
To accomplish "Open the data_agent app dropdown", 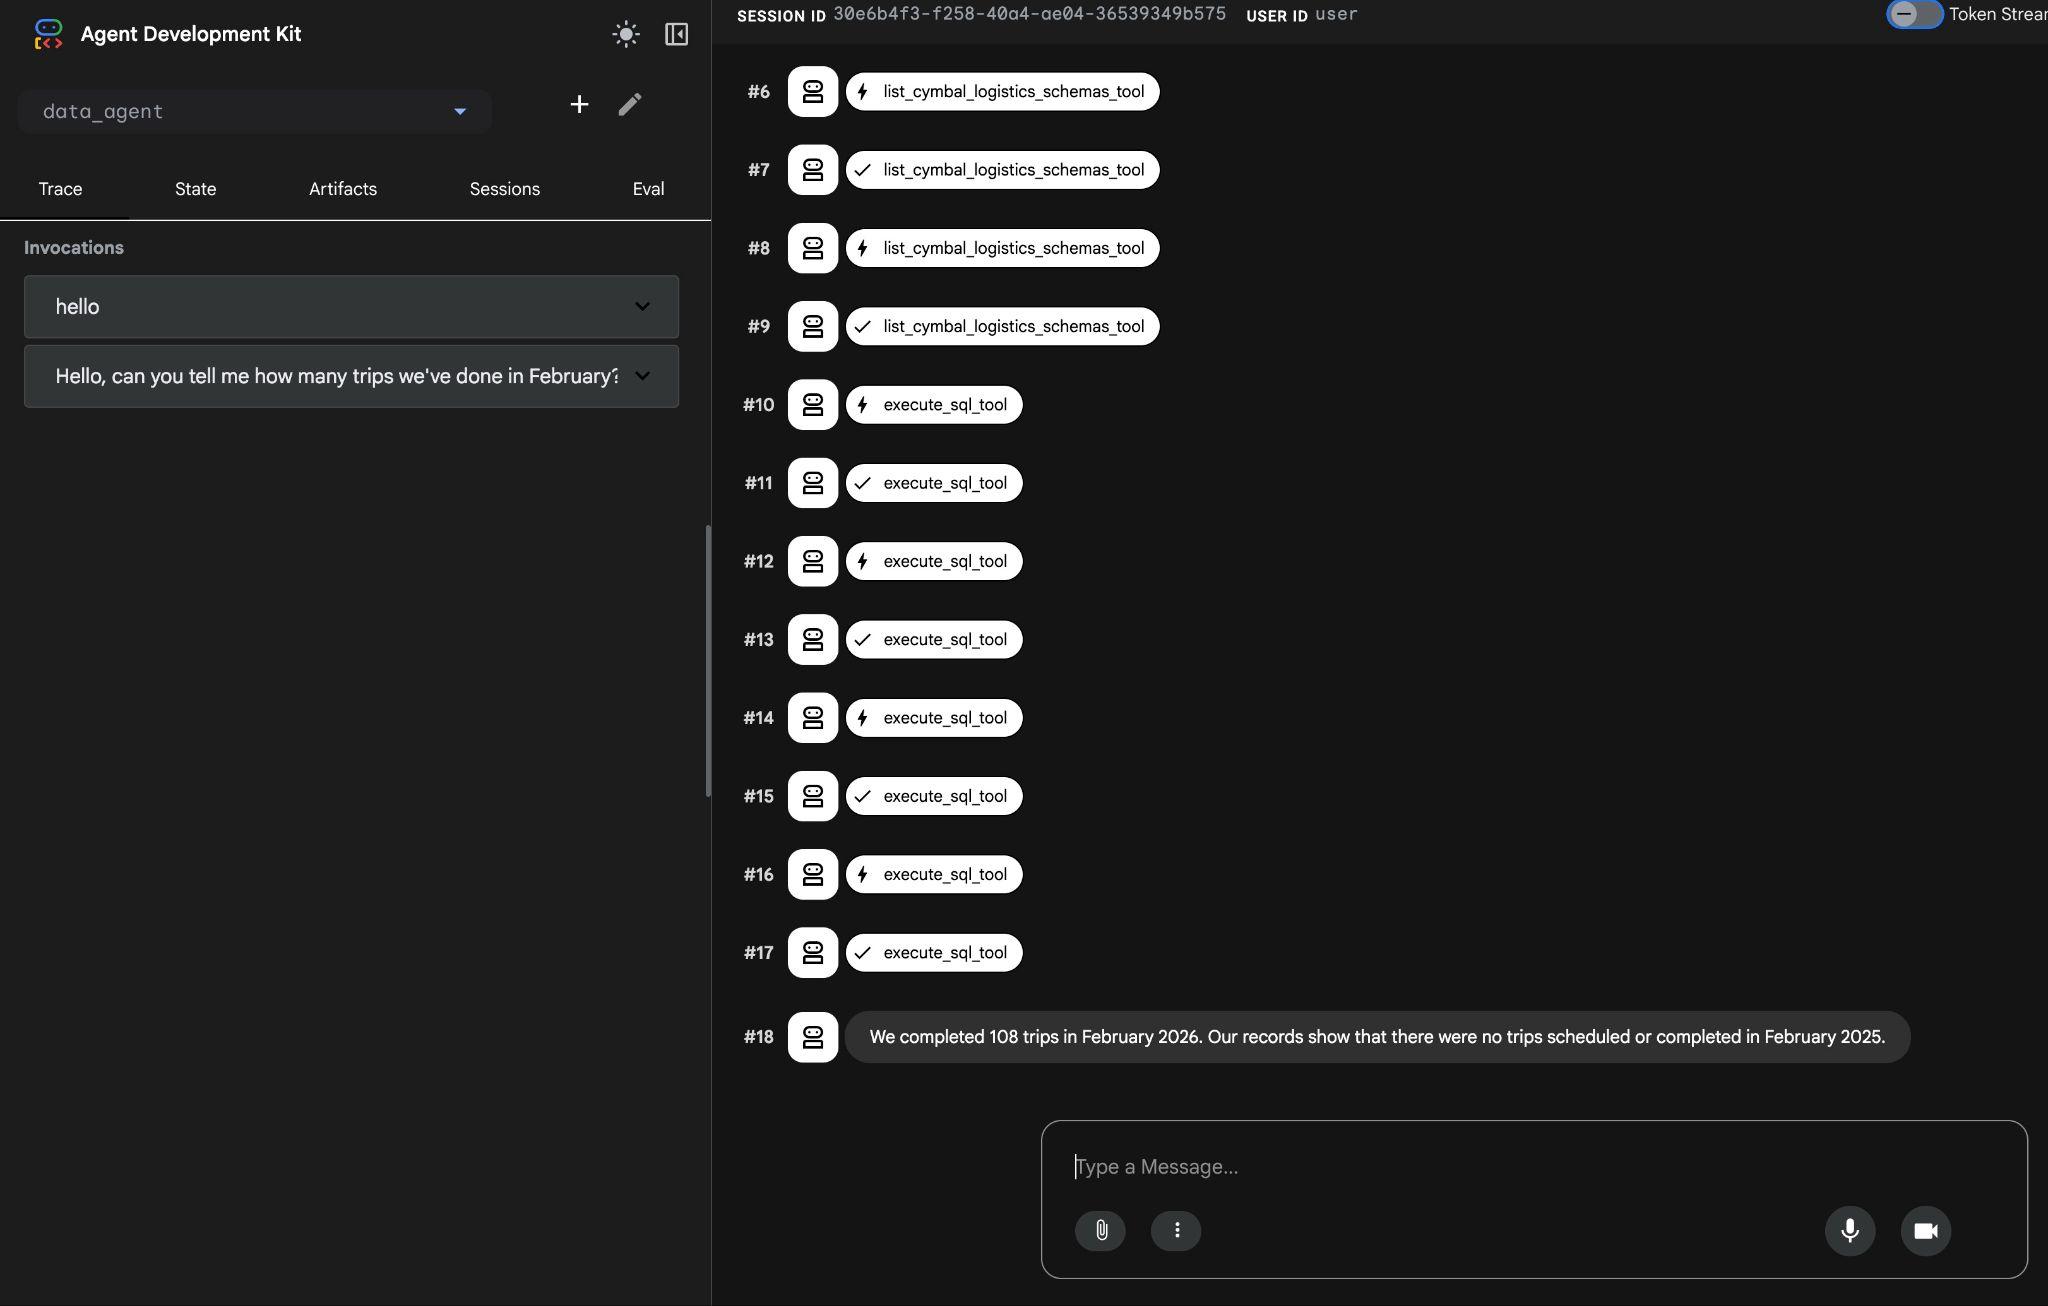I will 254,111.
